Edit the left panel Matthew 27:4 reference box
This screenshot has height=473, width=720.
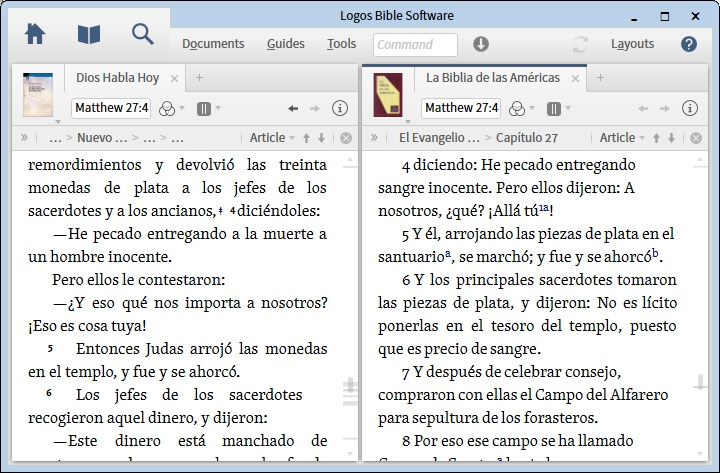pyautogui.click(x=111, y=108)
